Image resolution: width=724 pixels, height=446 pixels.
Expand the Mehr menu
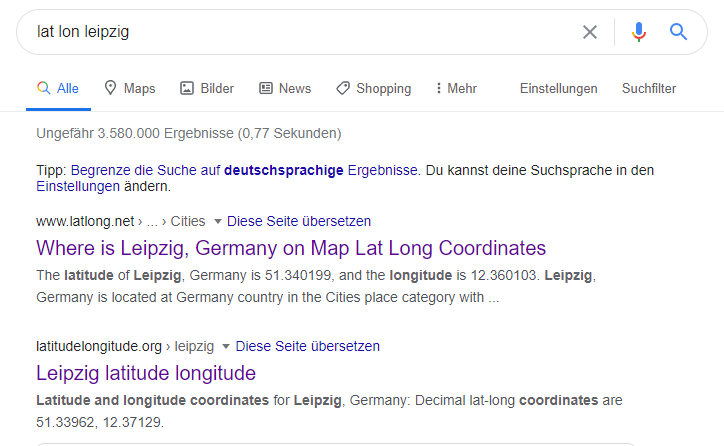coord(456,88)
